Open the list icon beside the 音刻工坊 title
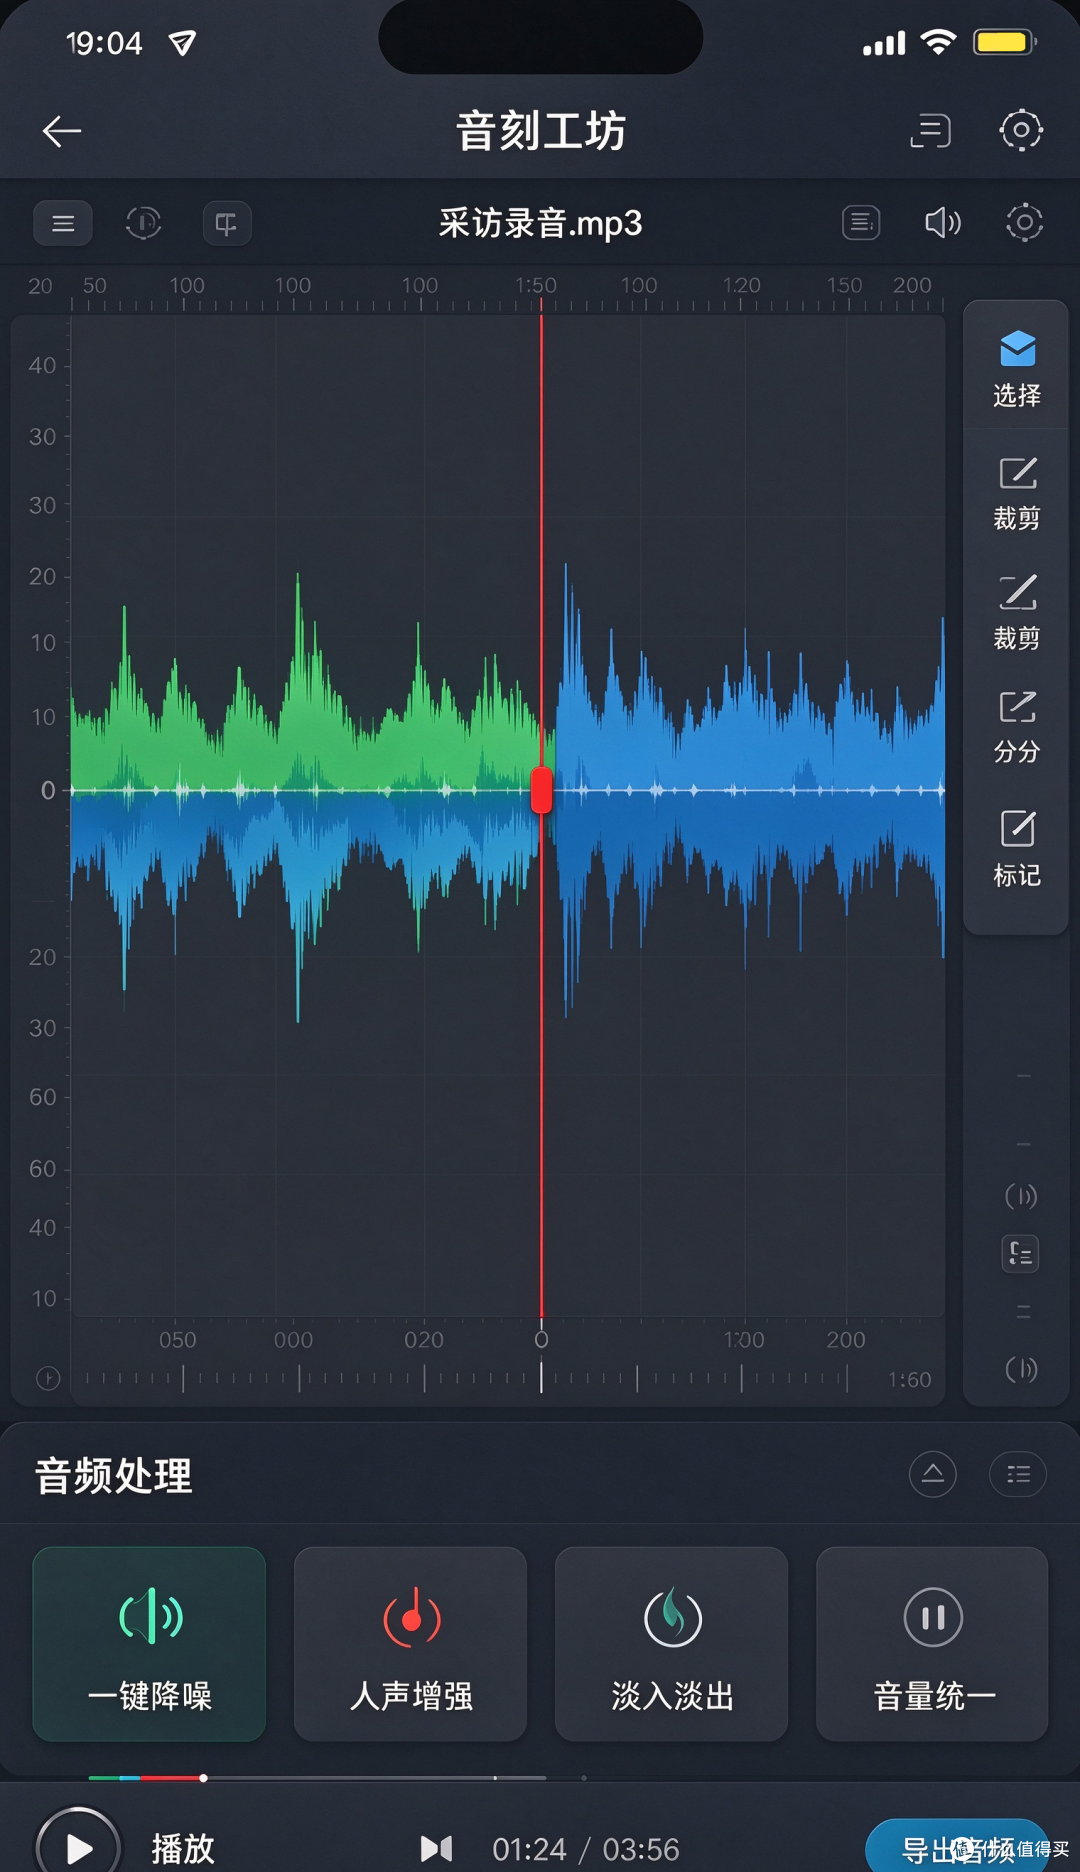This screenshot has width=1080, height=1872. point(930,131)
